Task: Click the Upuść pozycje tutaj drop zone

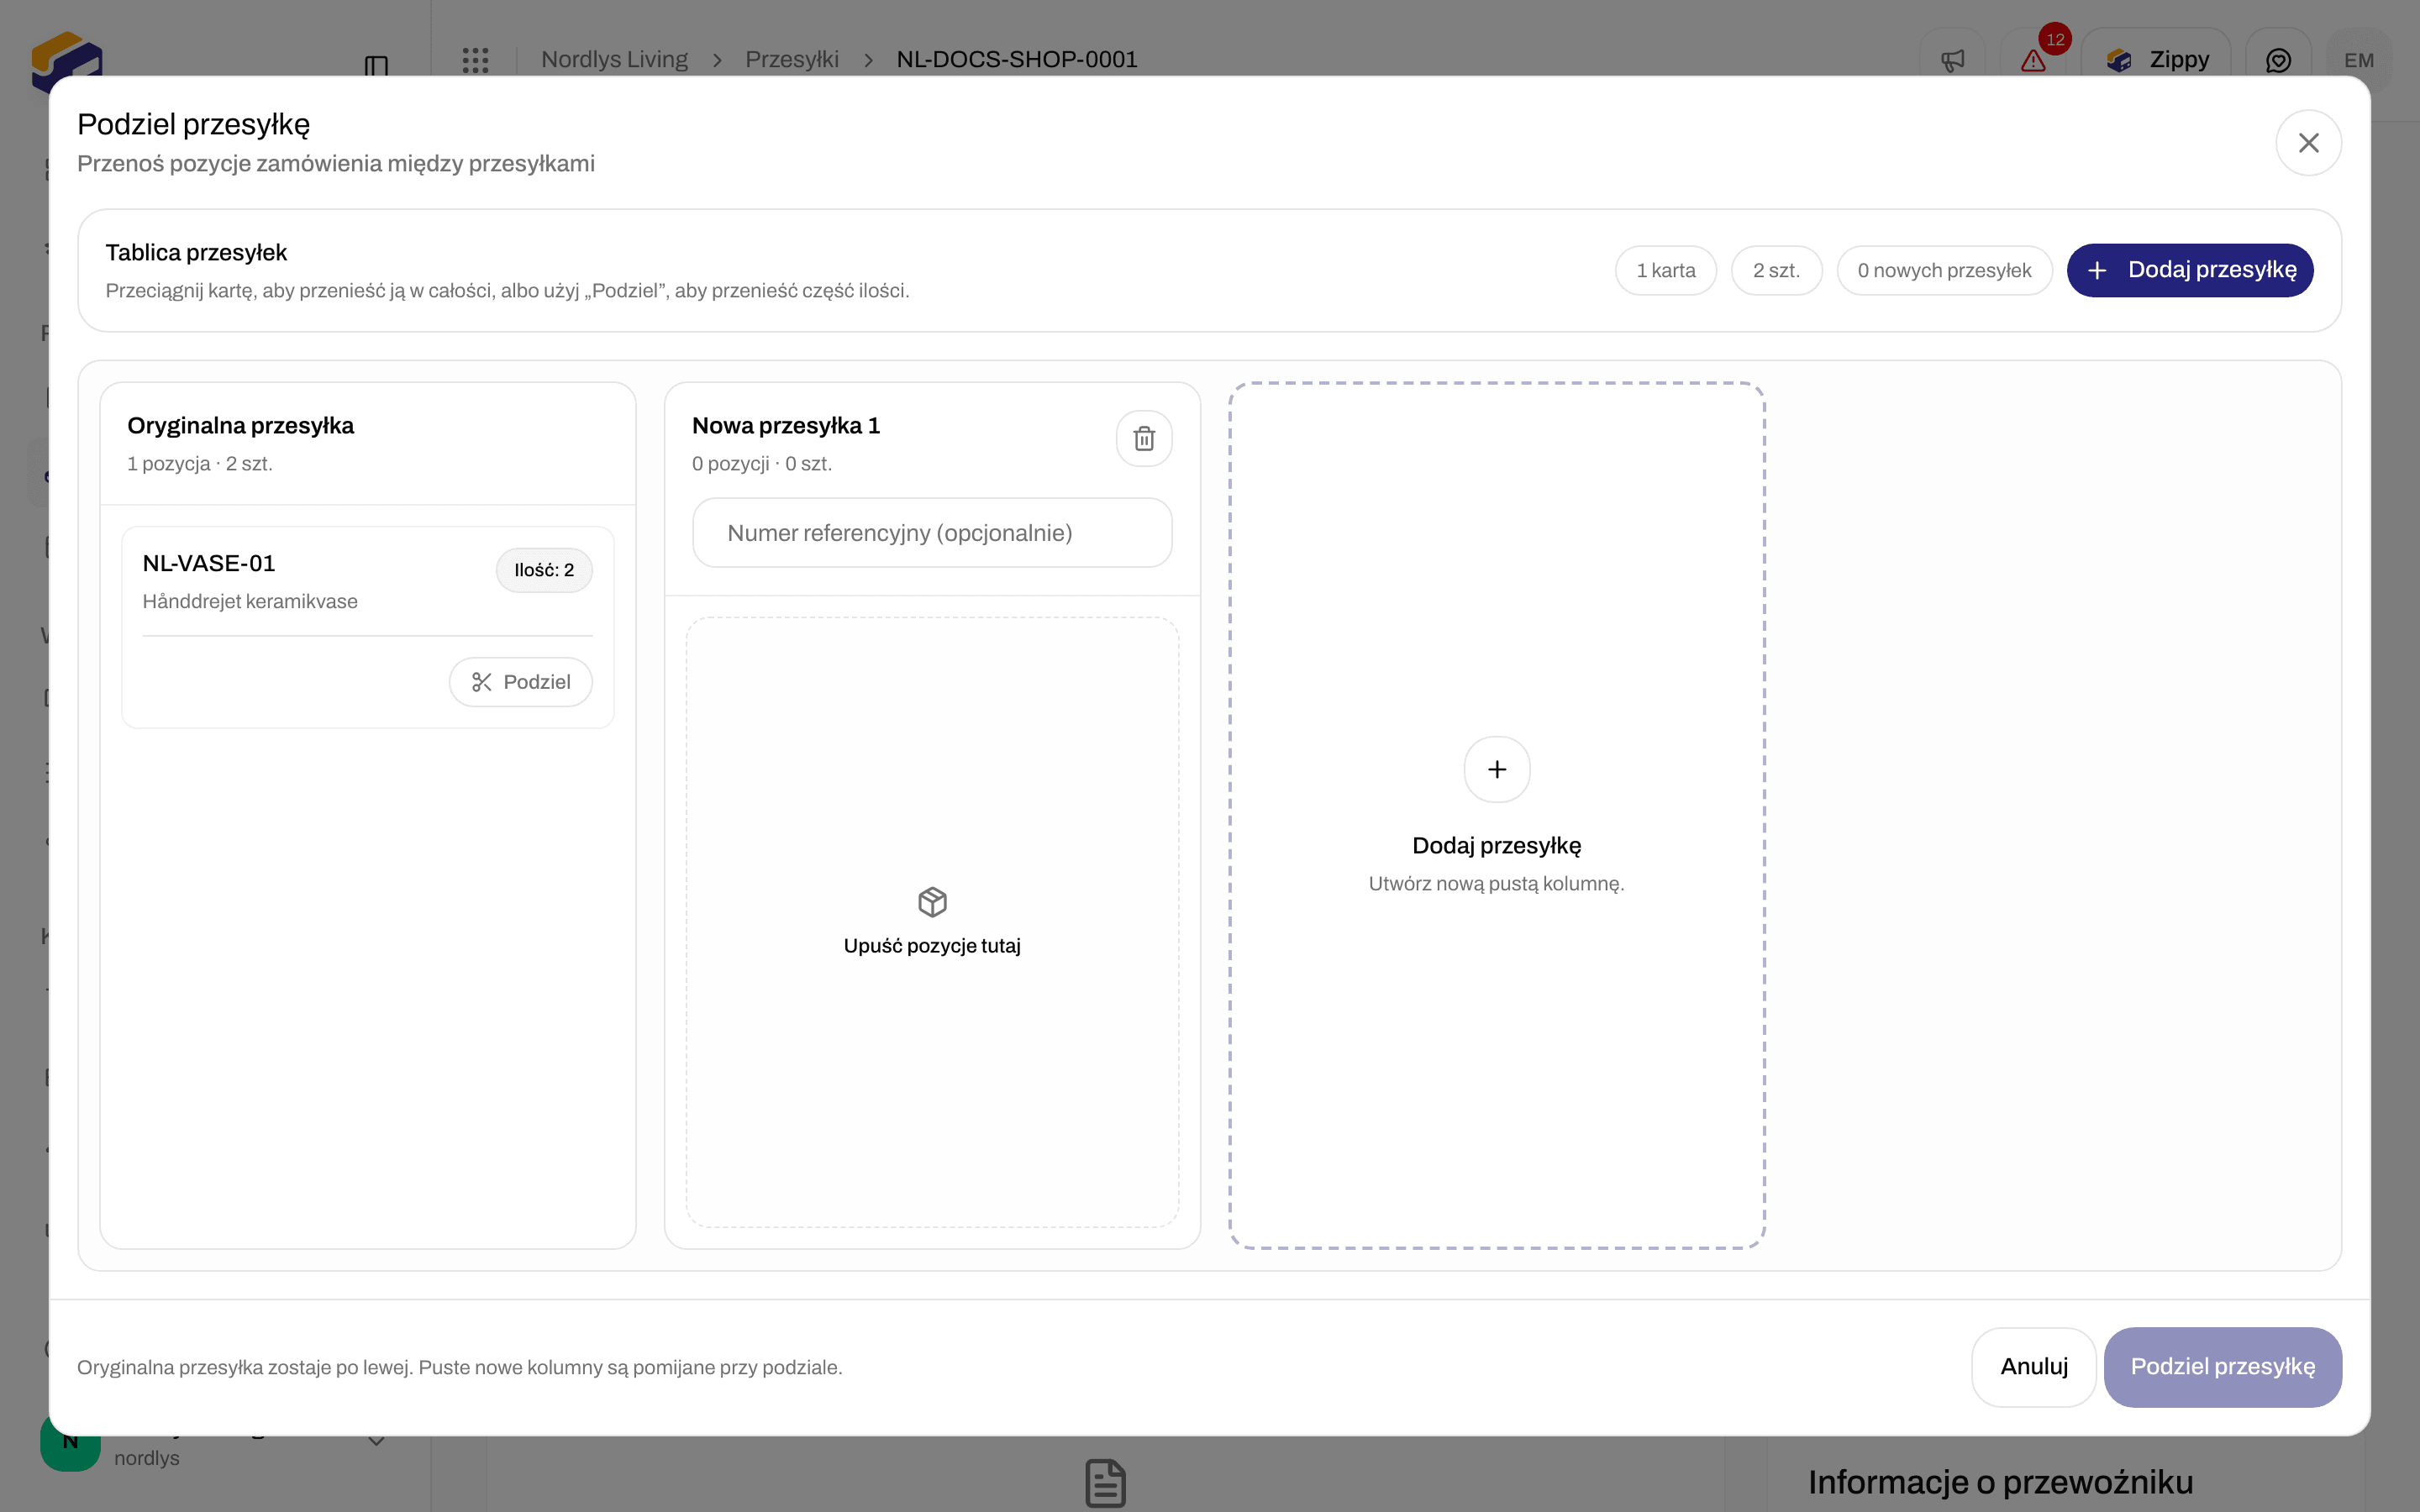Action: 932,922
